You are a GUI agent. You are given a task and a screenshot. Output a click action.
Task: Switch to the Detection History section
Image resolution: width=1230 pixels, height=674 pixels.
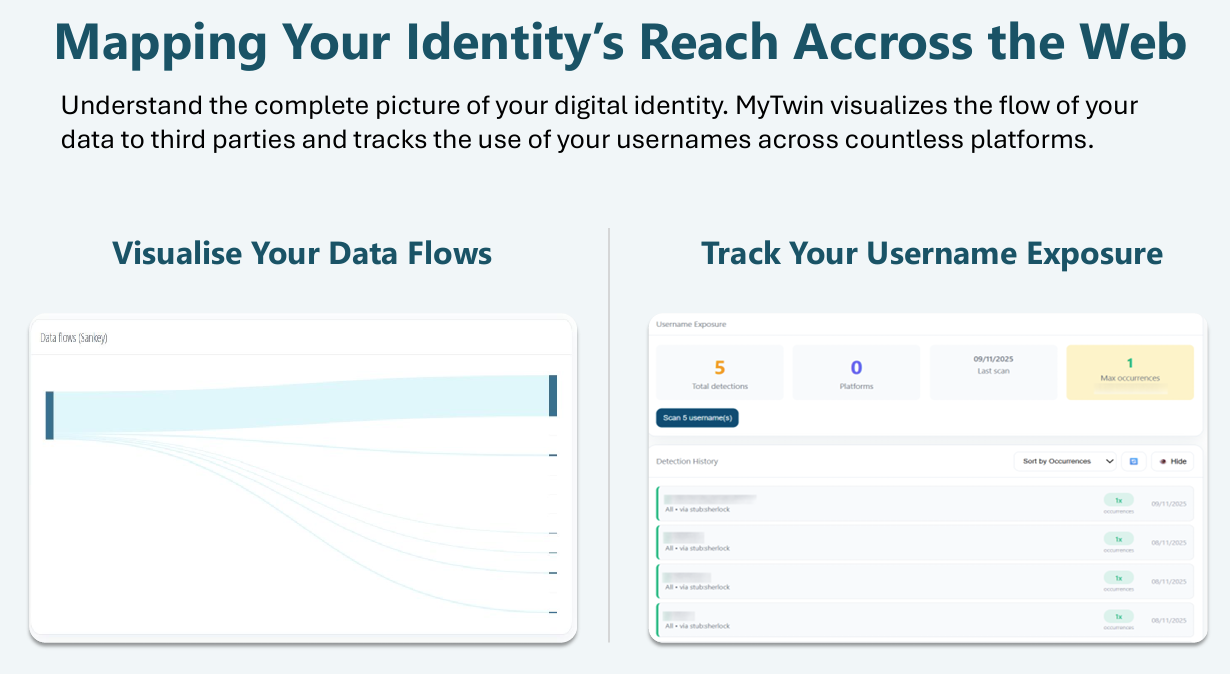(686, 461)
